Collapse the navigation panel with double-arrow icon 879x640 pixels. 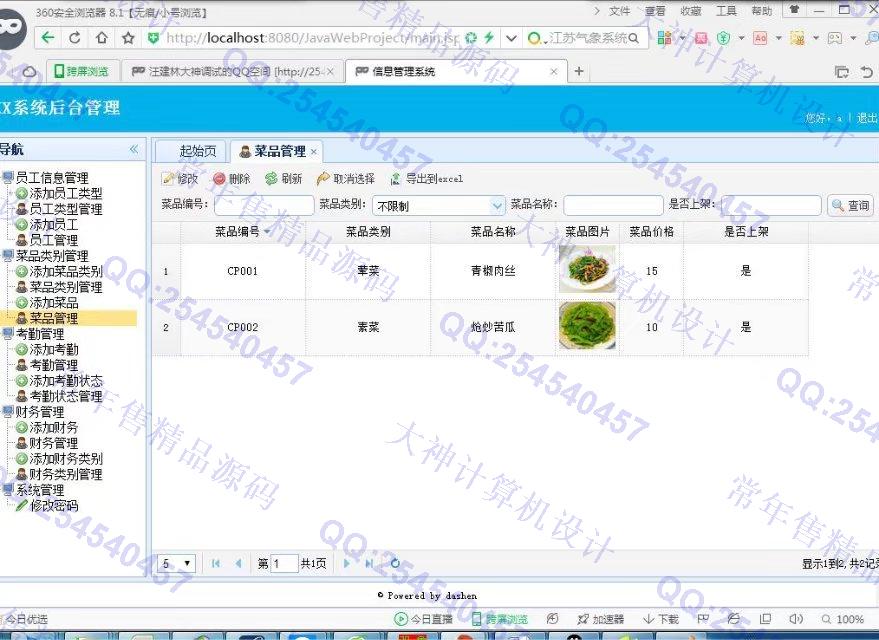coord(134,150)
